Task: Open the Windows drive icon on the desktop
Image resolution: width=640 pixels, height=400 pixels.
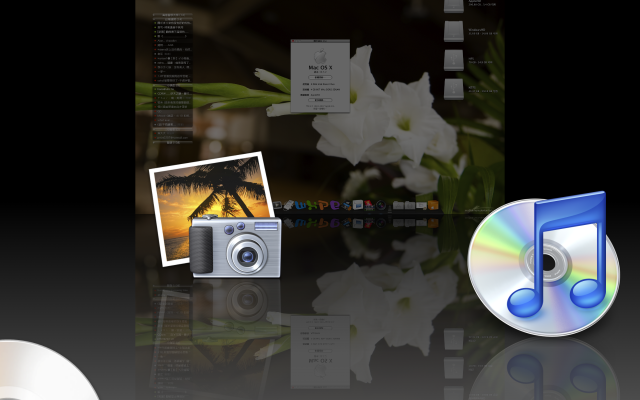Action: (454, 31)
